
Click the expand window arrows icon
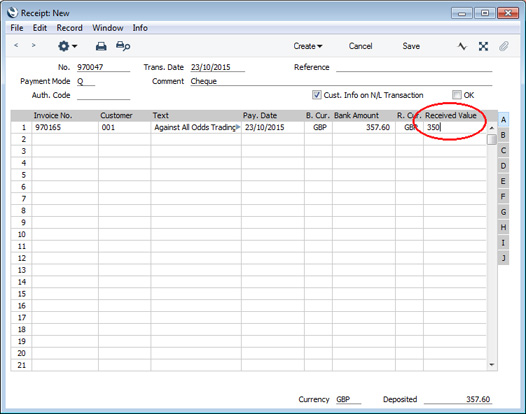coord(483,46)
